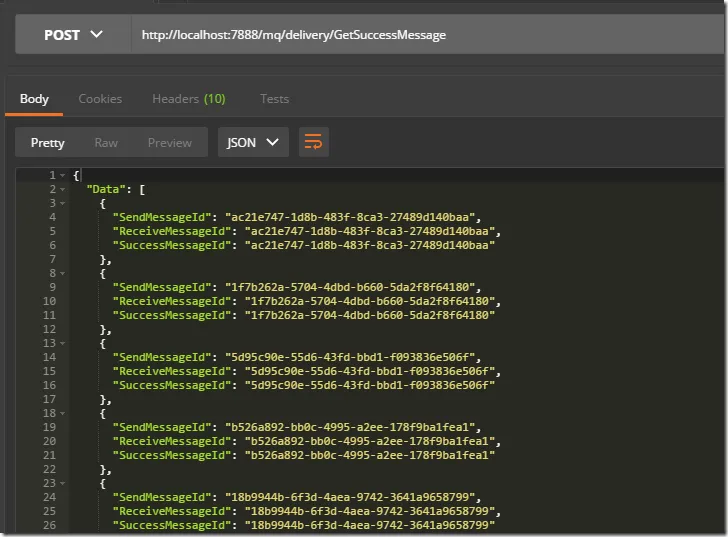Open the Headers (10) tab
728x537 pixels.
click(x=189, y=99)
